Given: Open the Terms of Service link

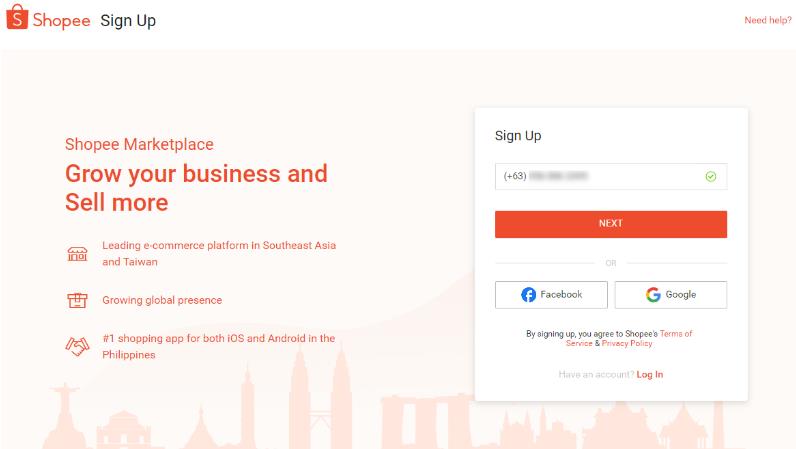Looking at the screenshot, I should tap(629, 338).
